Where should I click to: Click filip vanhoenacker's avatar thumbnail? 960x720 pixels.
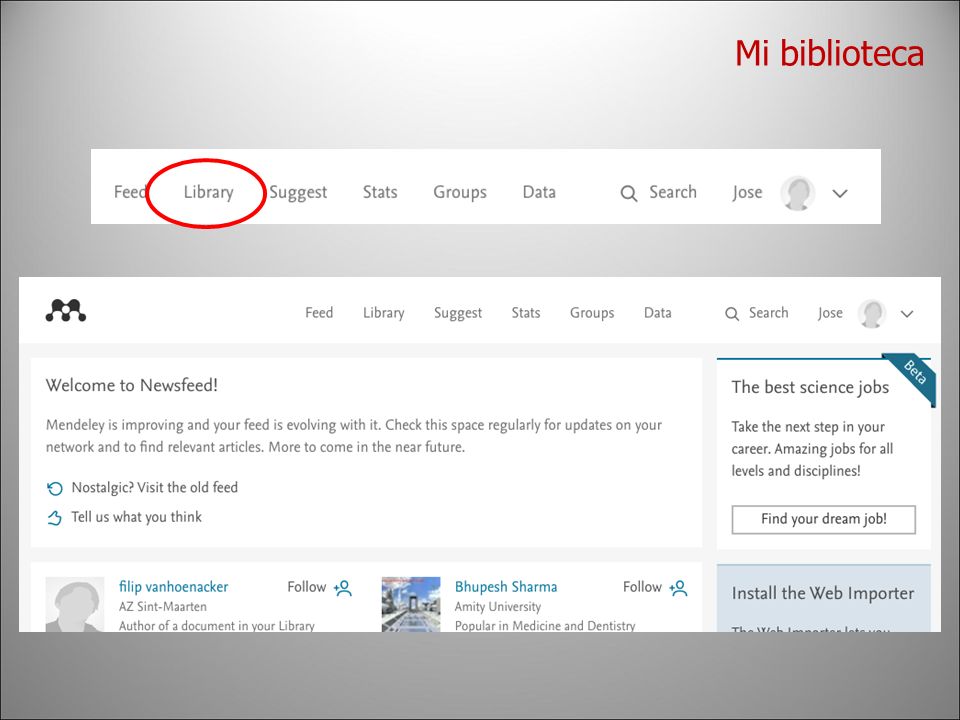pyautogui.click(x=75, y=604)
